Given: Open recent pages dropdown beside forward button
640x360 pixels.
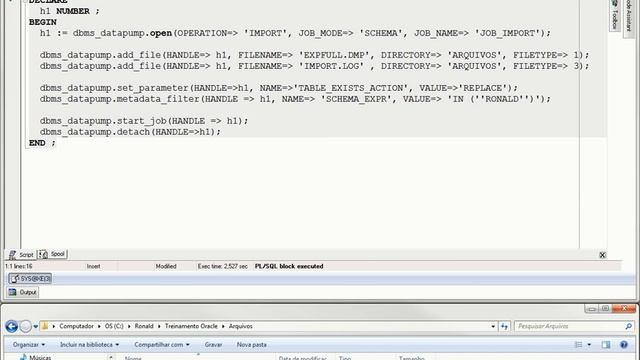Looking at the screenshot, I should (36, 327).
